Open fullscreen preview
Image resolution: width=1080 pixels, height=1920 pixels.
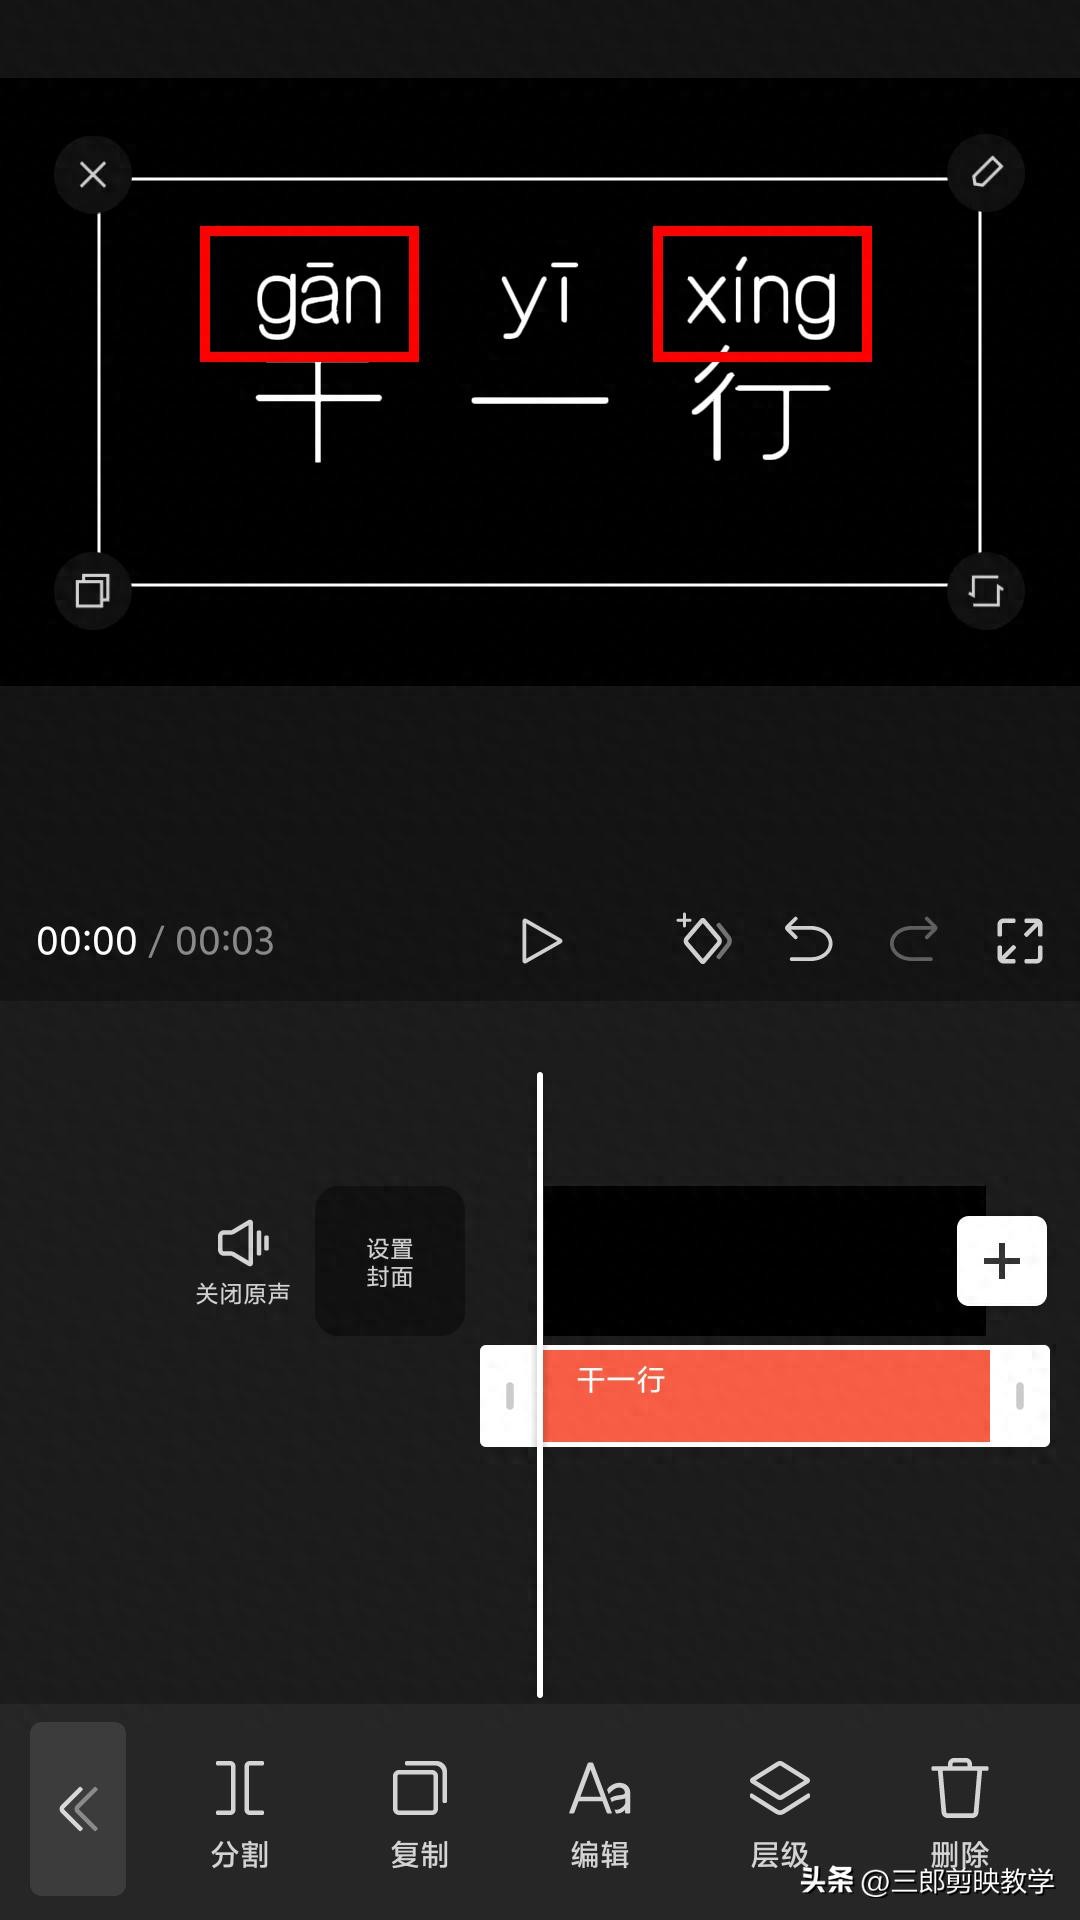[x=1020, y=941]
